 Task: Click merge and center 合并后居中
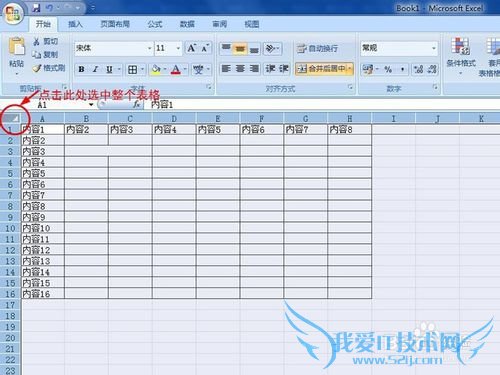pos(321,69)
